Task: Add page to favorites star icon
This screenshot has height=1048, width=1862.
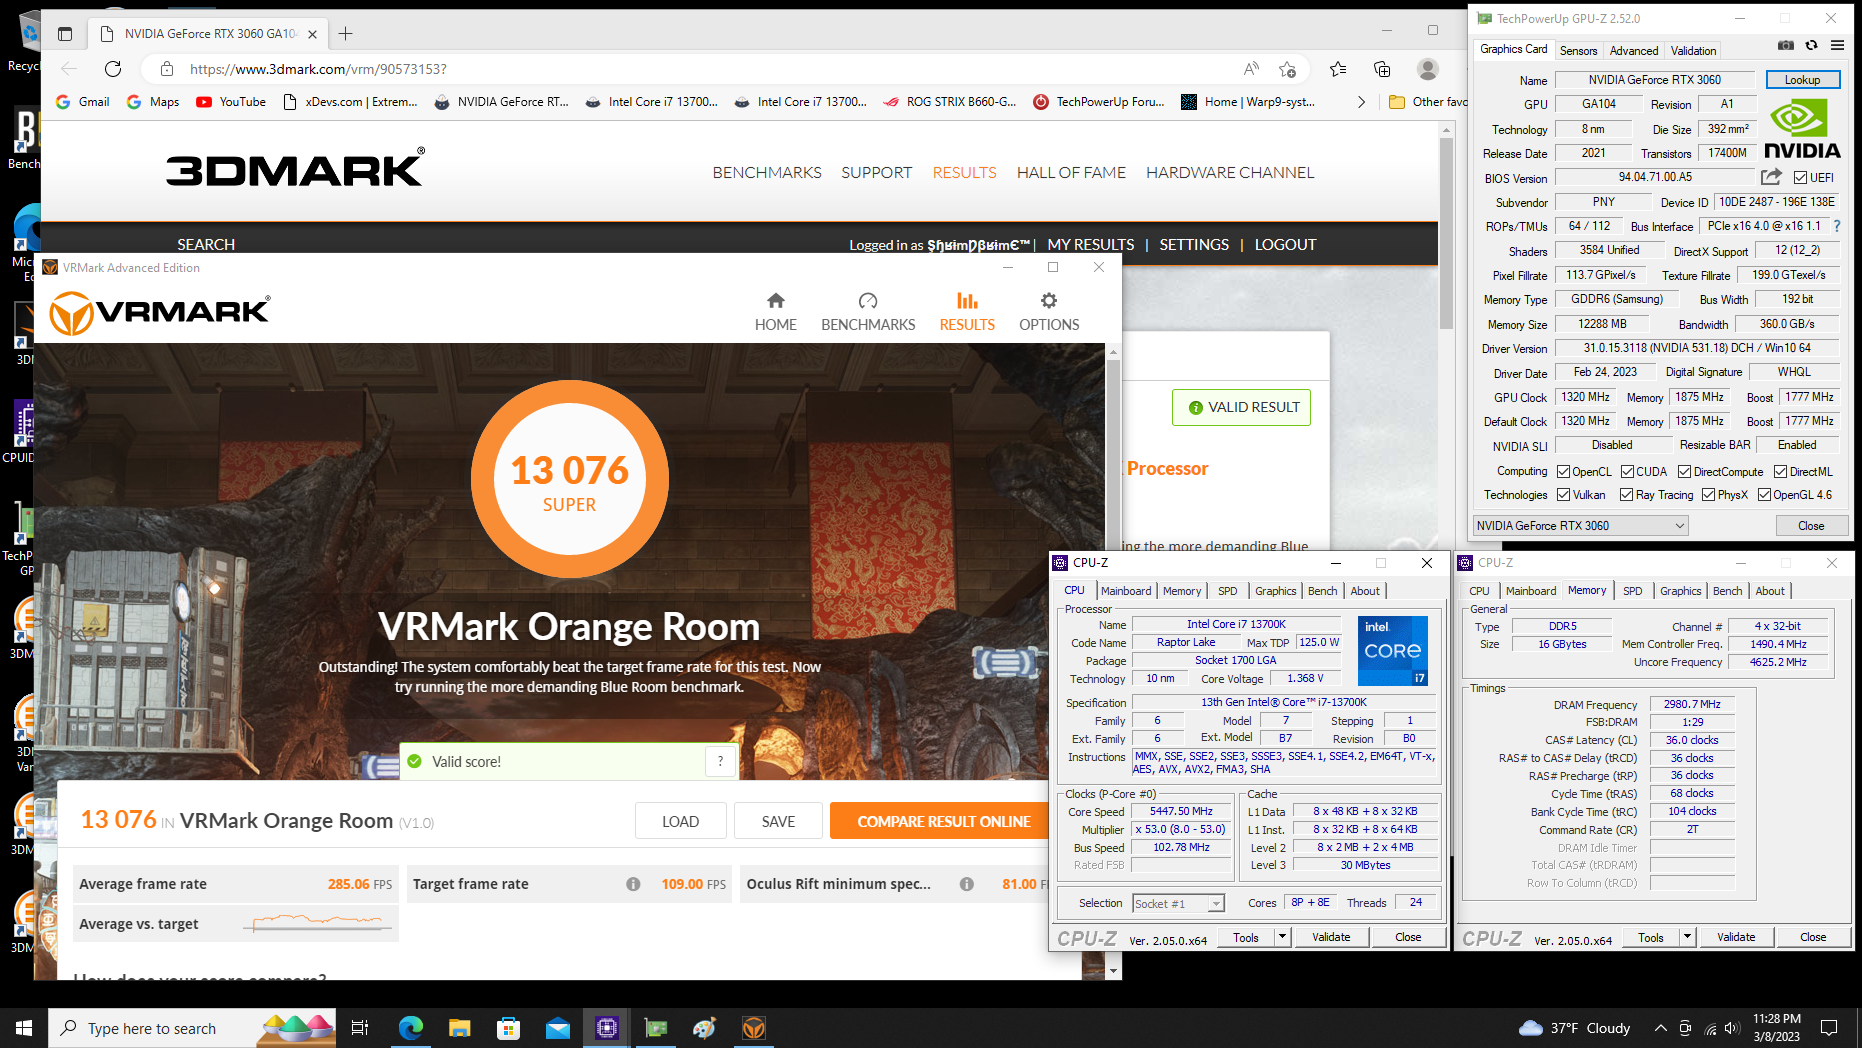Action: (1288, 69)
